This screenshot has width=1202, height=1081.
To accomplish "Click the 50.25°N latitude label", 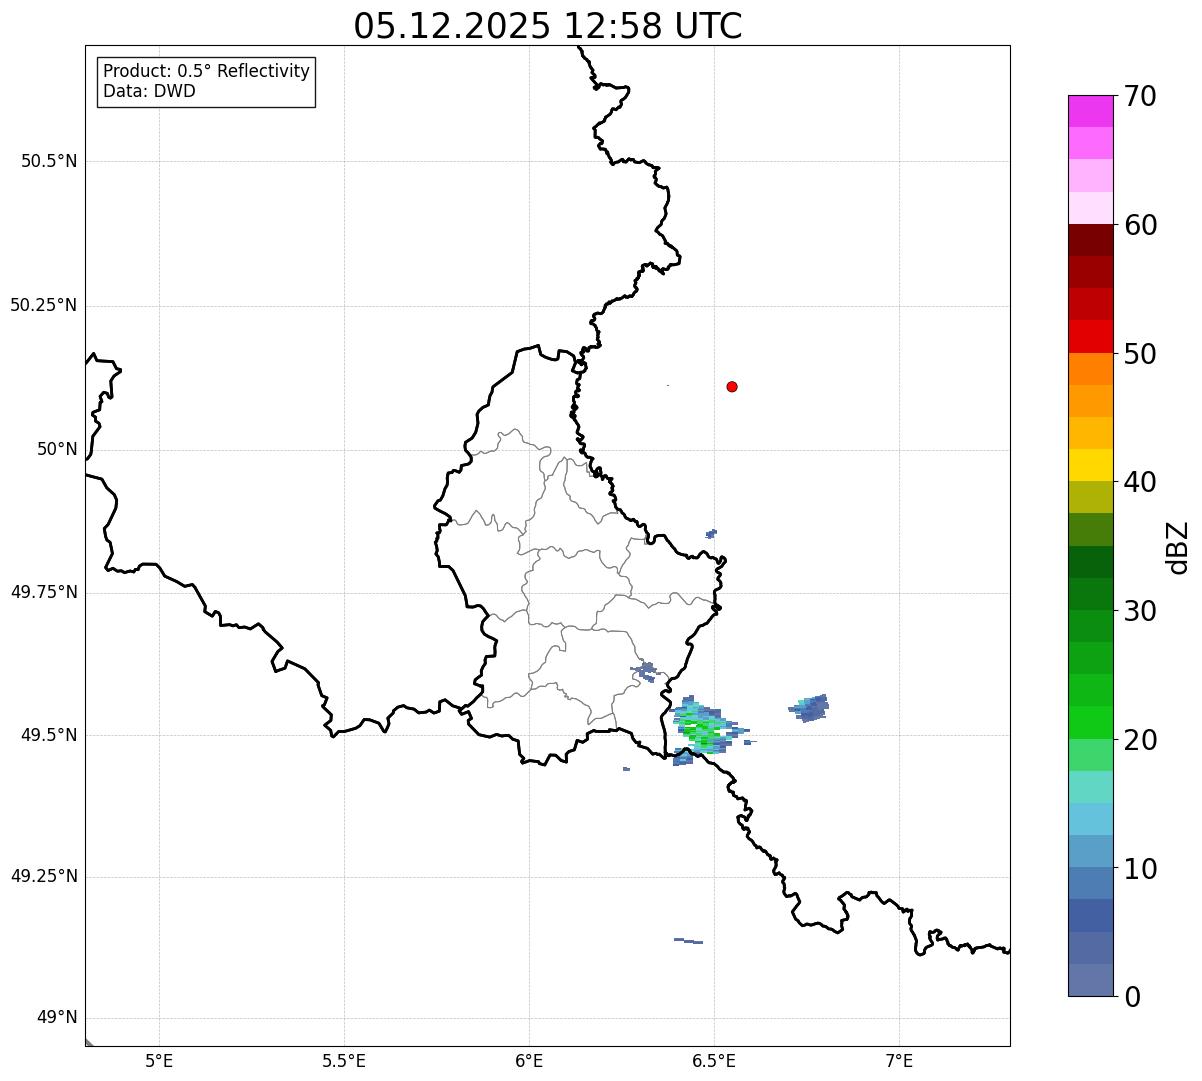I will point(44,306).
